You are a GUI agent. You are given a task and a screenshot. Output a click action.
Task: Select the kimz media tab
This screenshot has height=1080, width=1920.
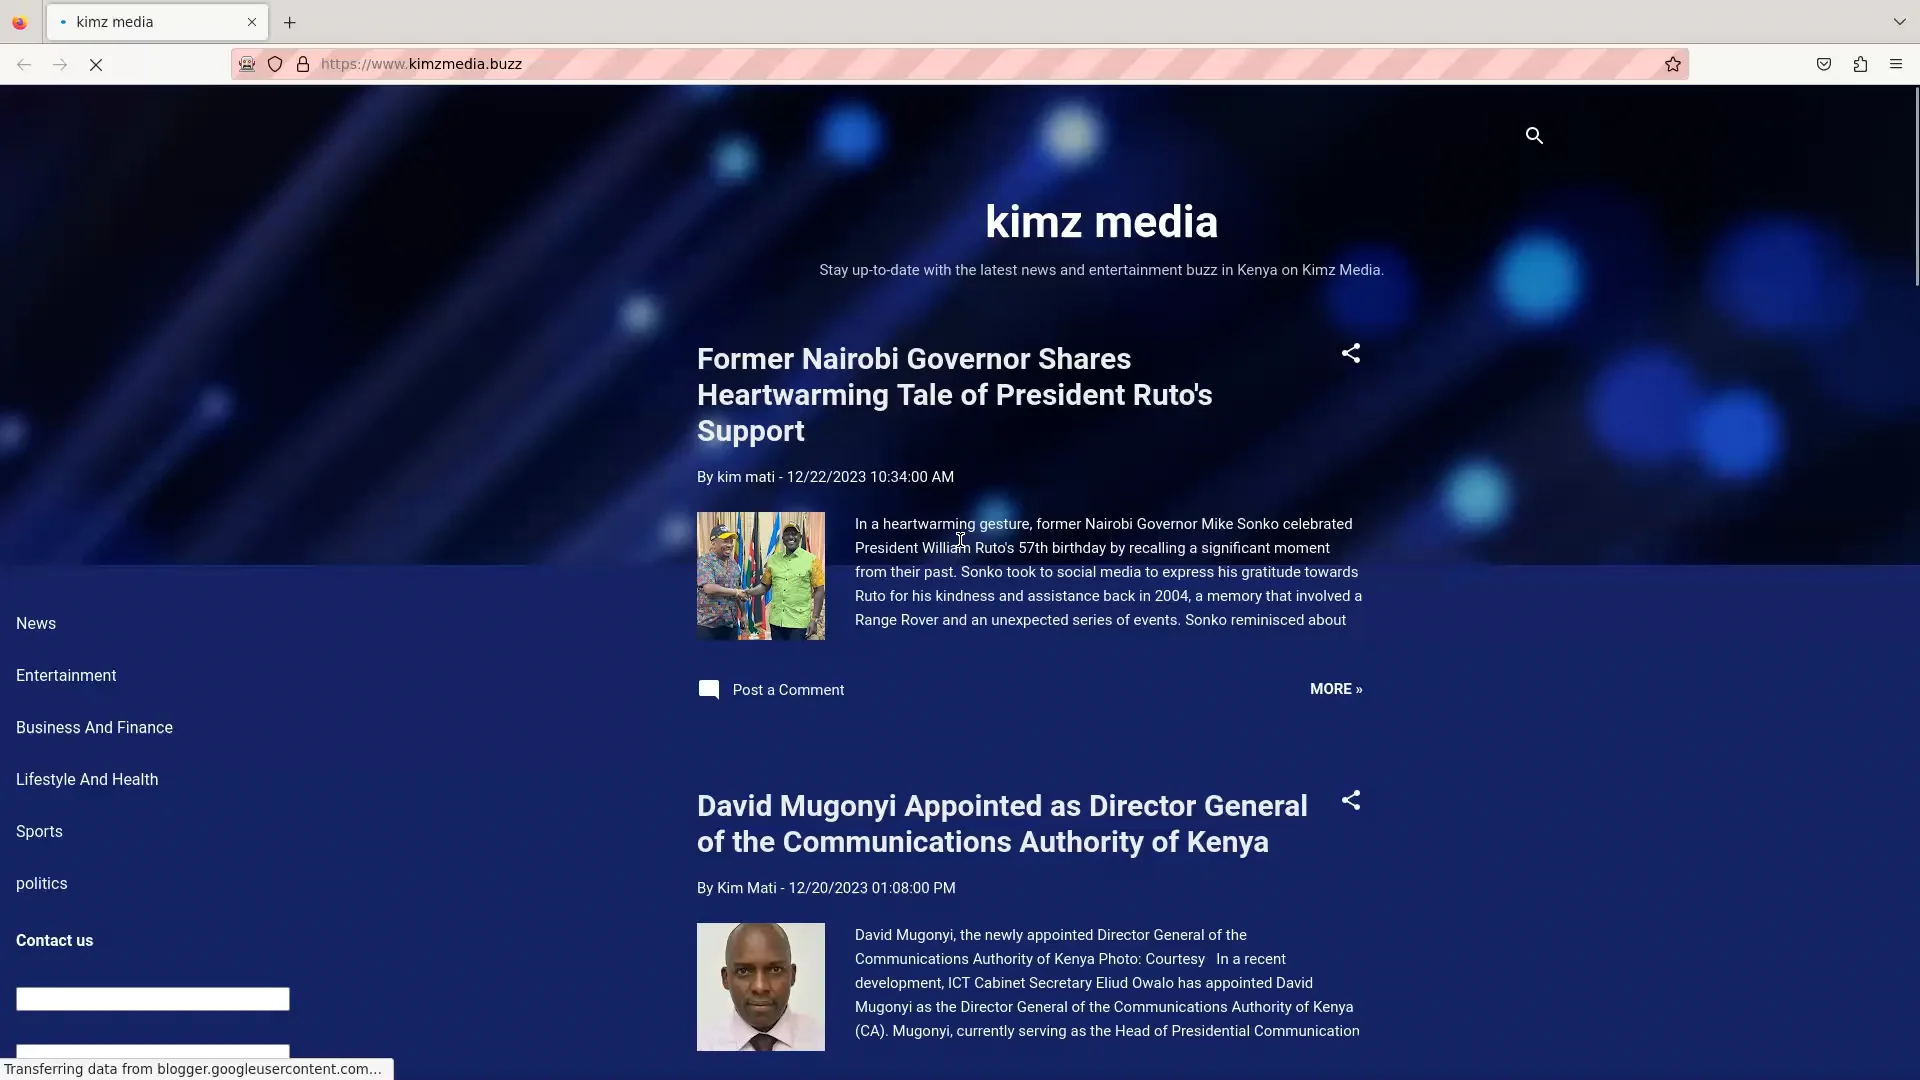pos(157,22)
